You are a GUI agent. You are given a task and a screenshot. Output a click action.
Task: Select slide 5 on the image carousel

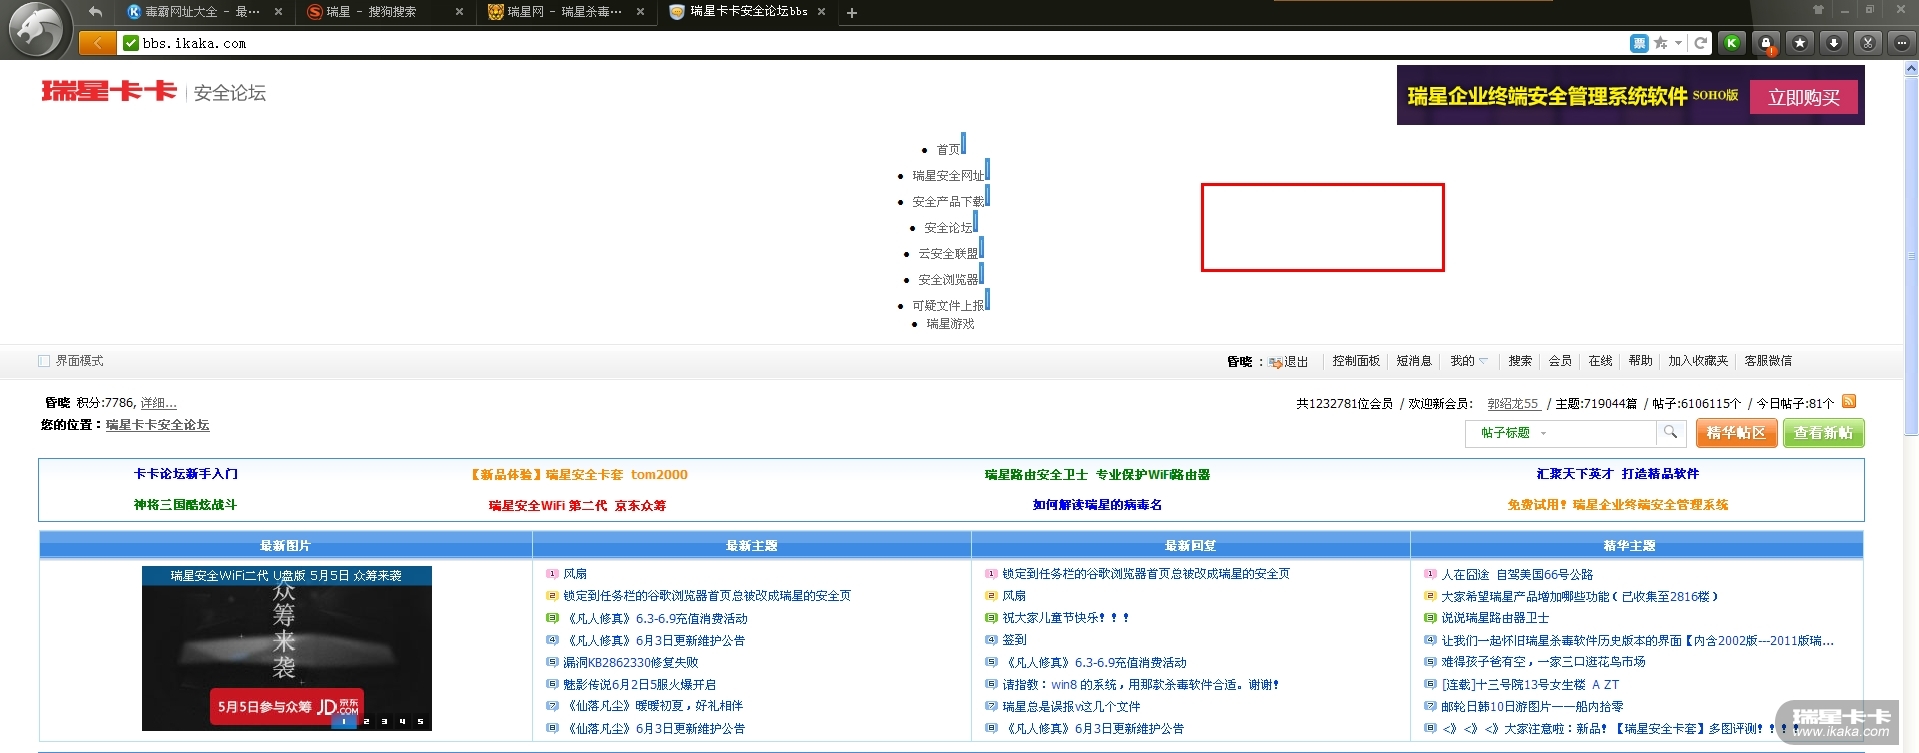point(420,721)
